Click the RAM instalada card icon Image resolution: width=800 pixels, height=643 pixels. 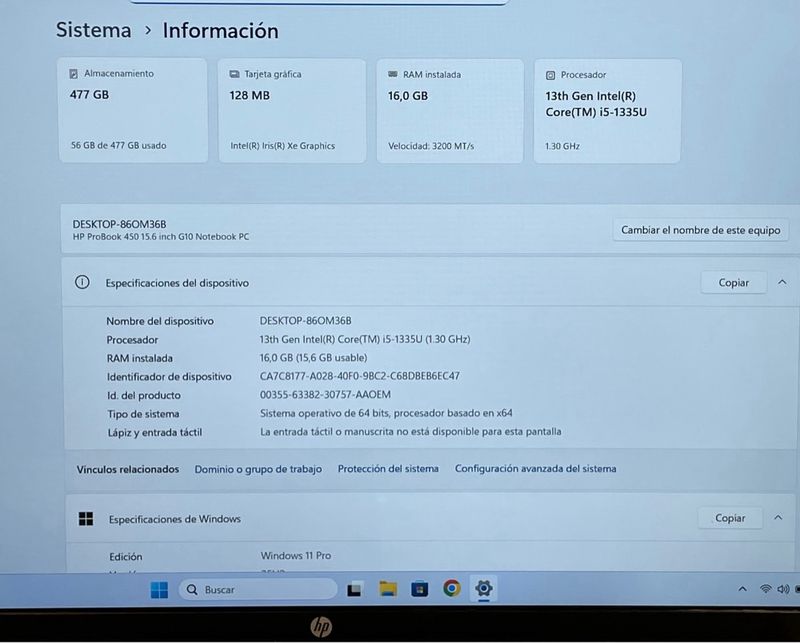tap(392, 75)
